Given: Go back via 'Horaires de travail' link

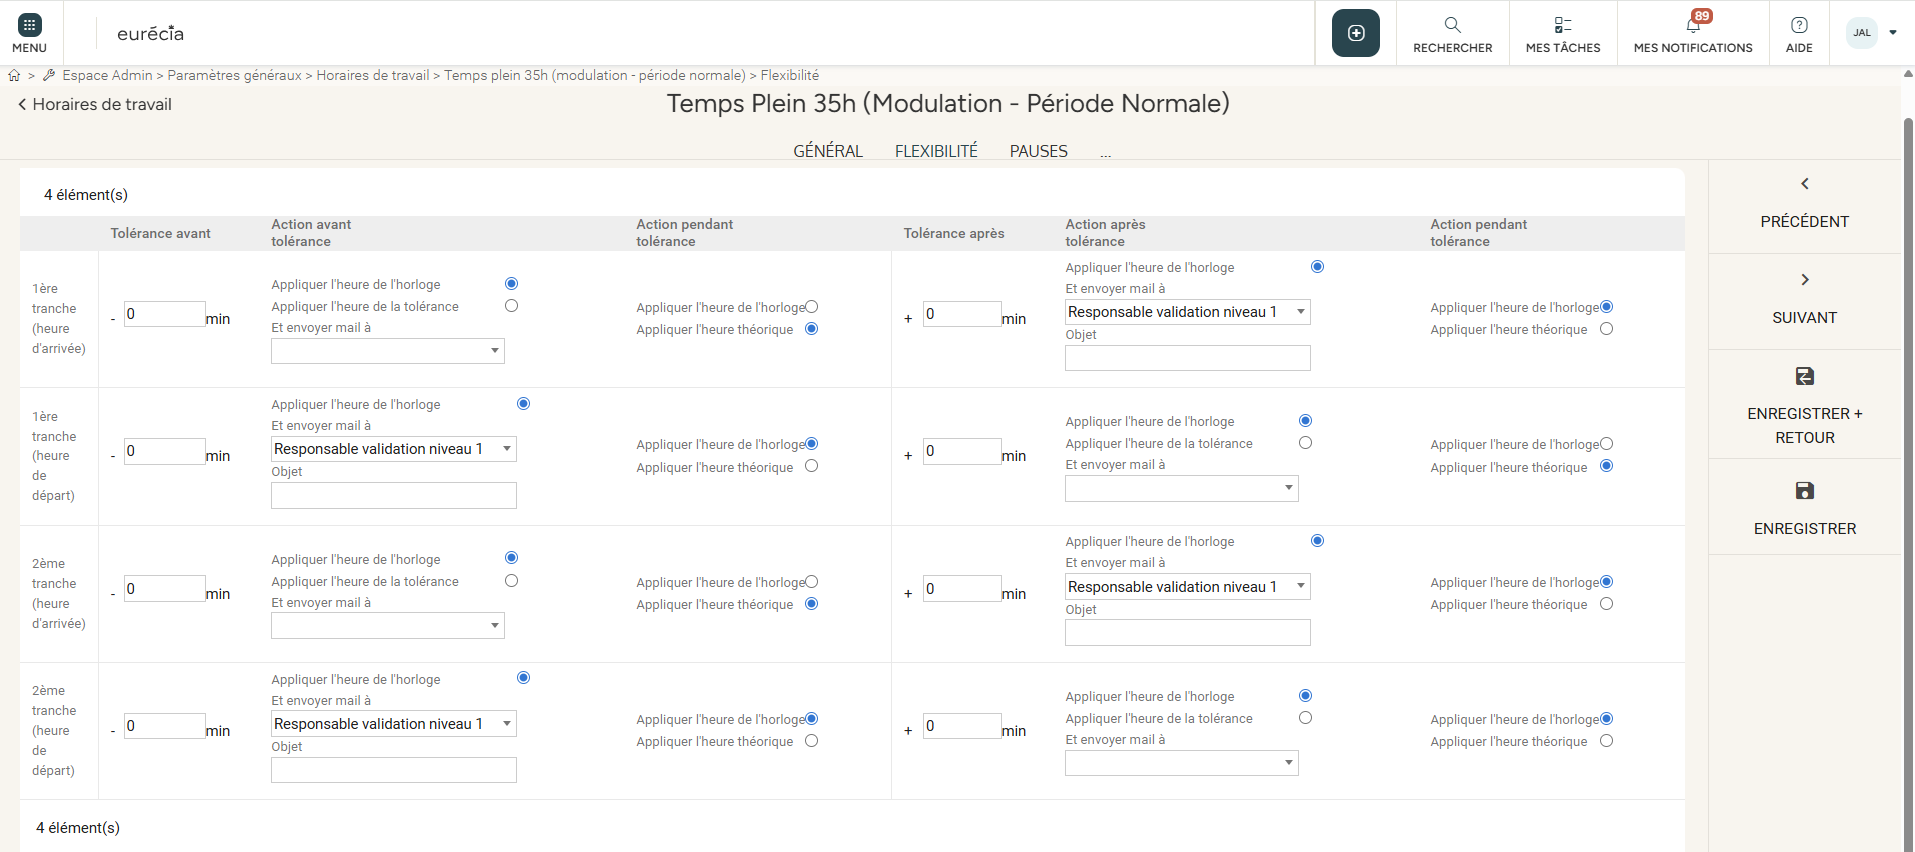Looking at the screenshot, I should (95, 104).
